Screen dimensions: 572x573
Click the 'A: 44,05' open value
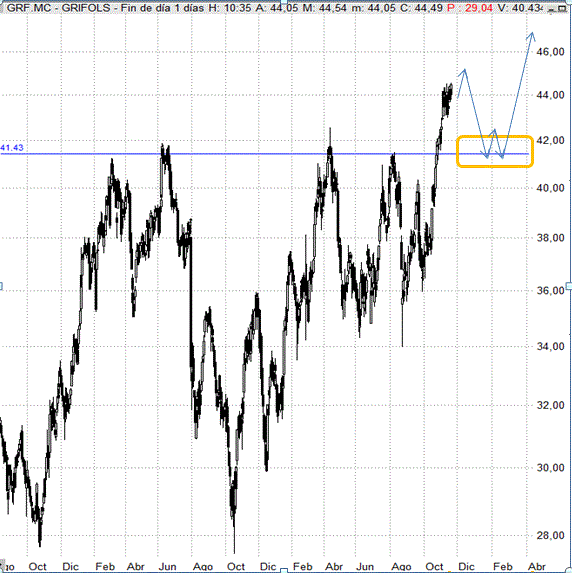click(x=277, y=8)
